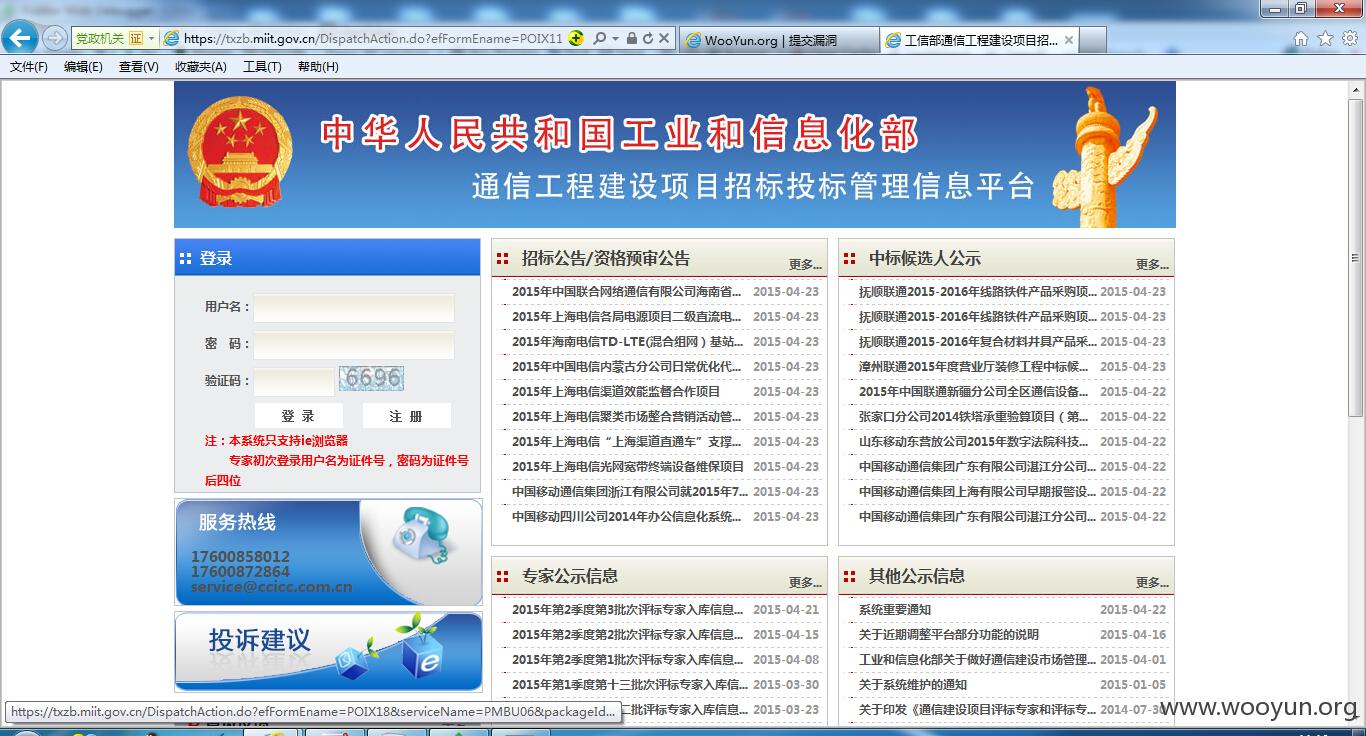Click the lock security icon in address bar
The width and height of the screenshot is (1366, 736).
tap(632, 39)
